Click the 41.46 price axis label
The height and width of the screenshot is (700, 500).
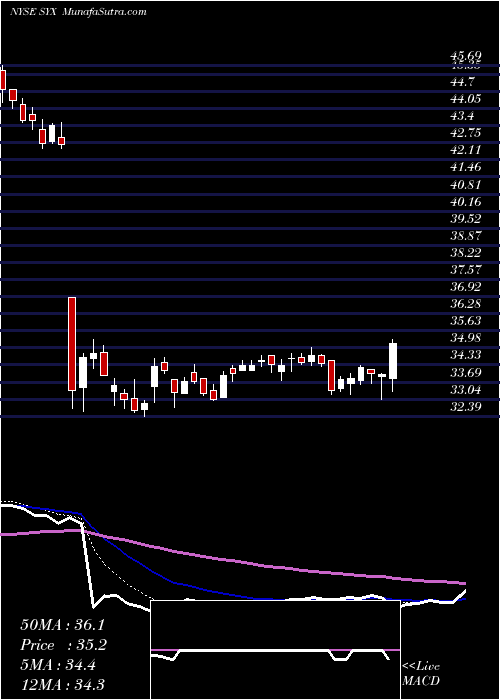tap(466, 167)
